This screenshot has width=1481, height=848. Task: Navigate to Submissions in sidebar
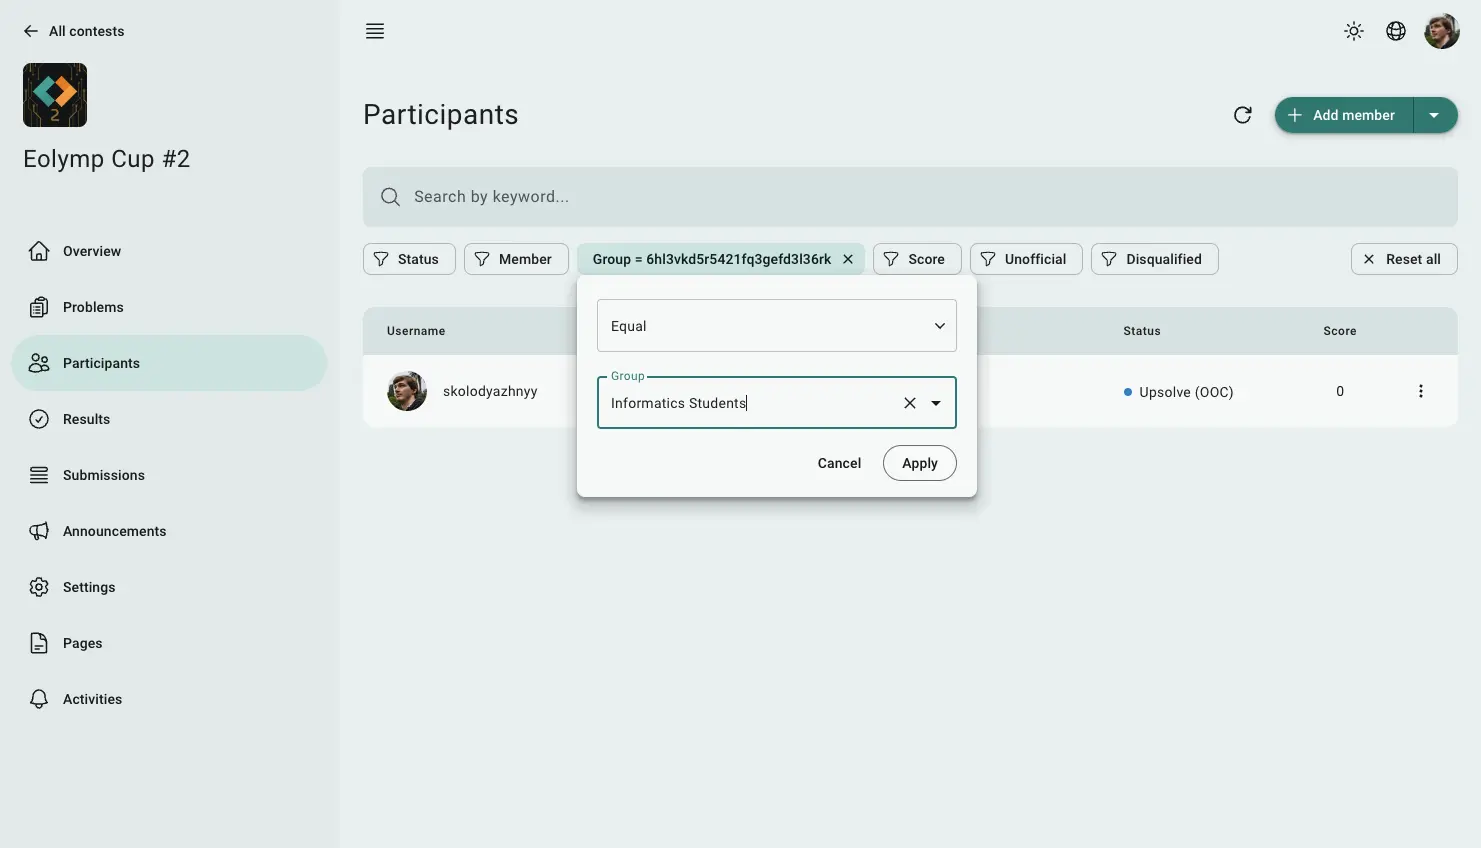point(103,475)
